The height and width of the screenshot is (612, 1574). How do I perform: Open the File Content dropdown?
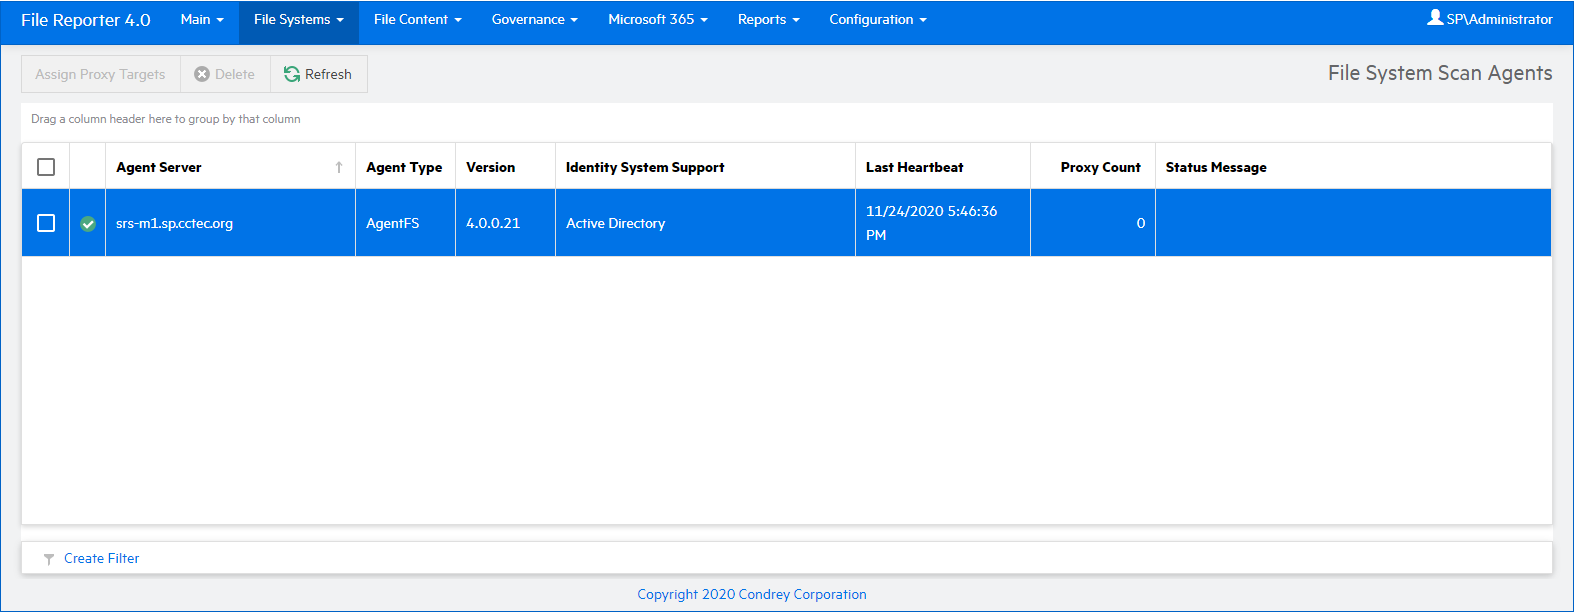(417, 20)
